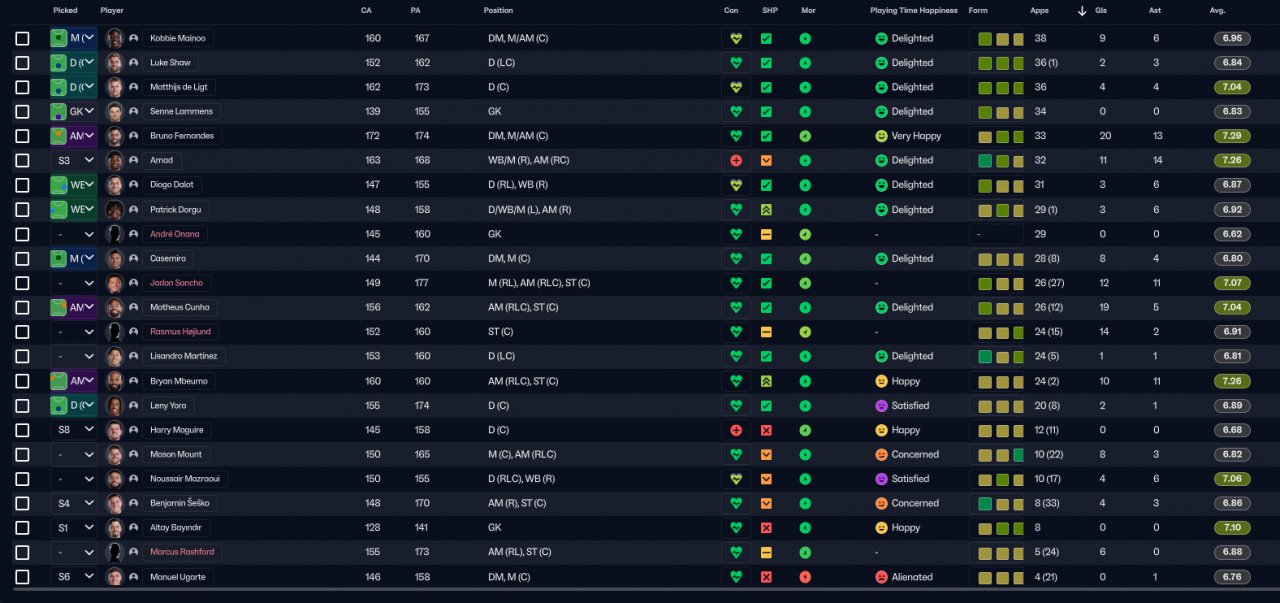Click Bruno Fernandes' Very Happy face icon
This screenshot has width=1280, height=603.
coord(881,136)
